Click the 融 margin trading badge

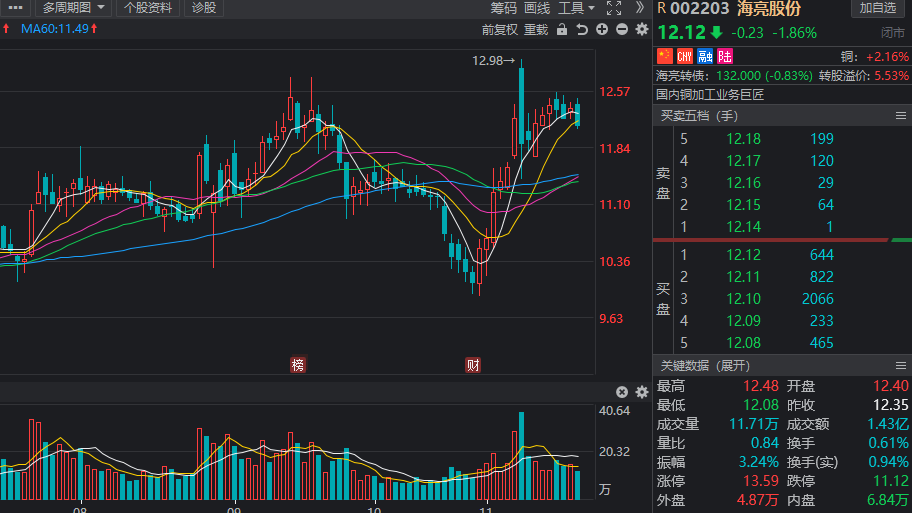tap(705, 56)
